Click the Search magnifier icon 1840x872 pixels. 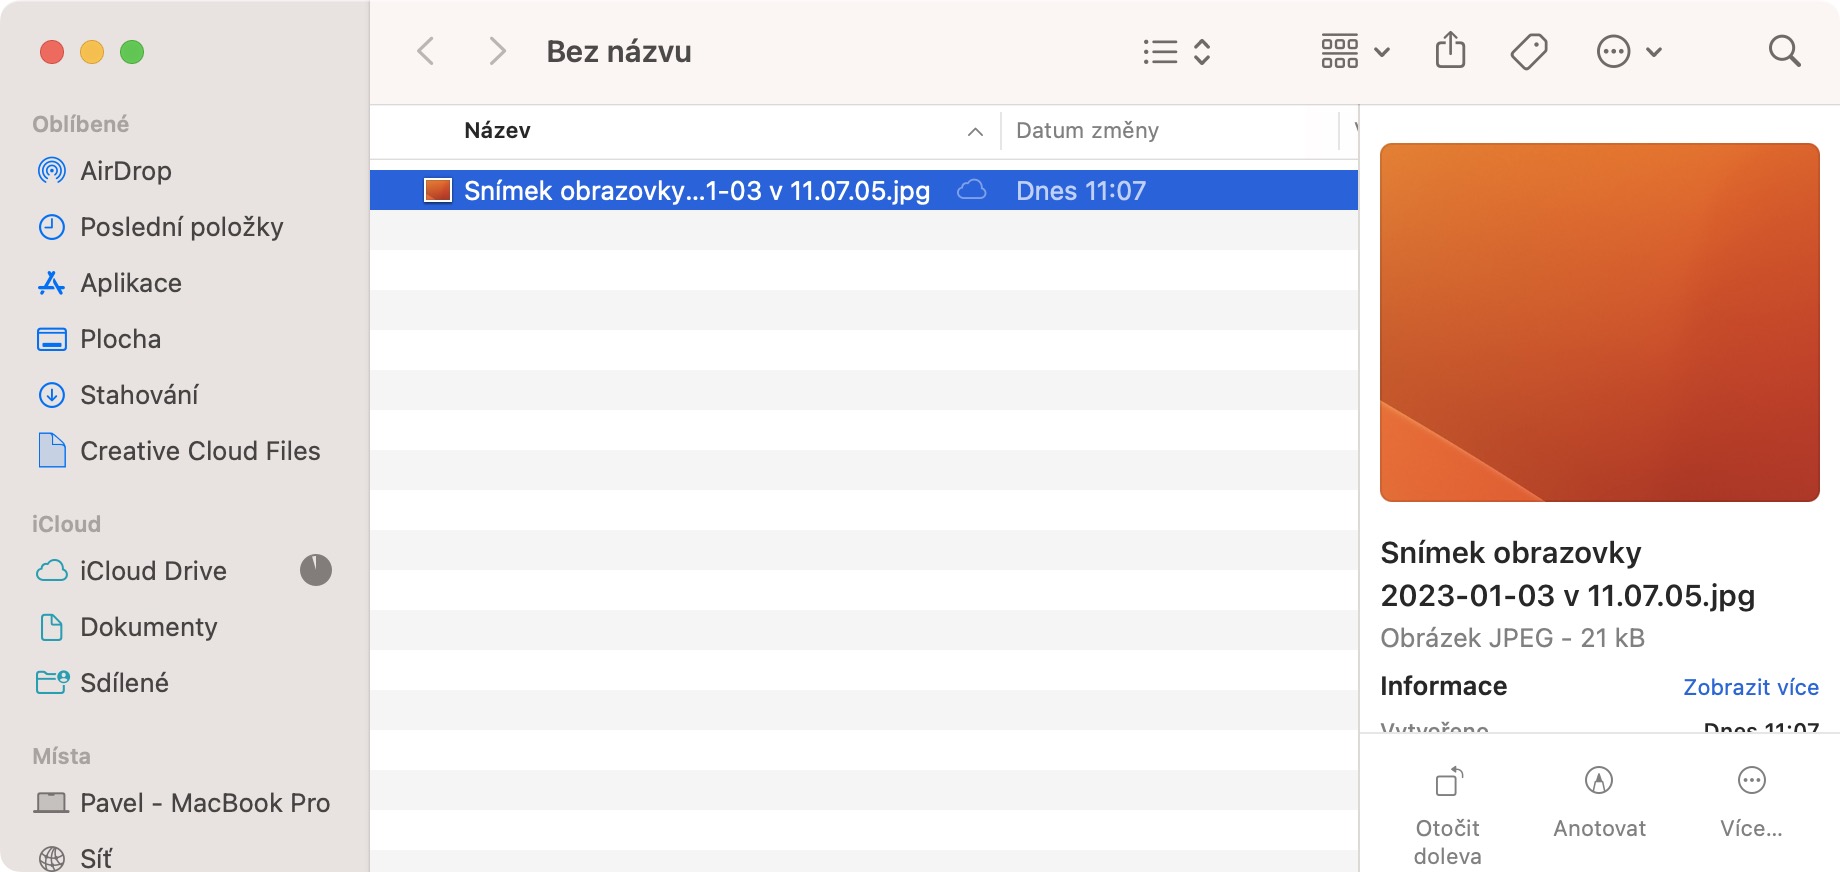tap(1784, 51)
